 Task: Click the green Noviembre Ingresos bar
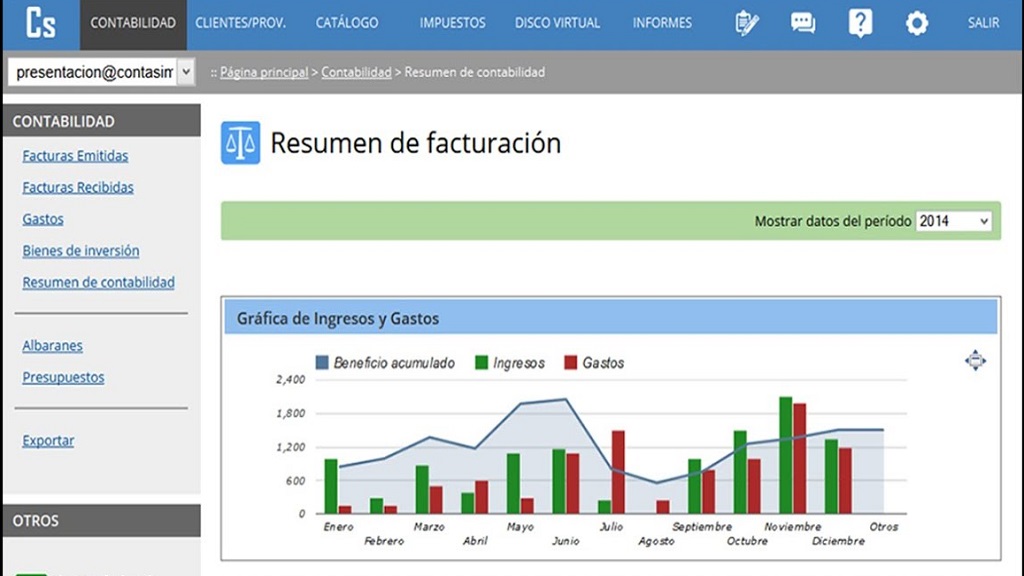tap(786, 455)
